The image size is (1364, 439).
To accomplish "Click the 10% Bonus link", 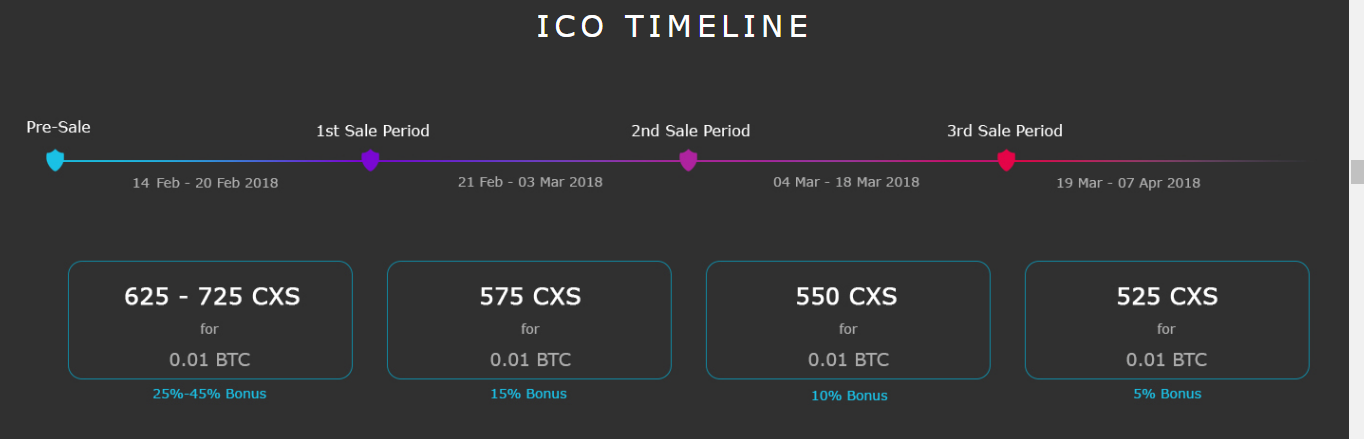I will tap(849, 396).
